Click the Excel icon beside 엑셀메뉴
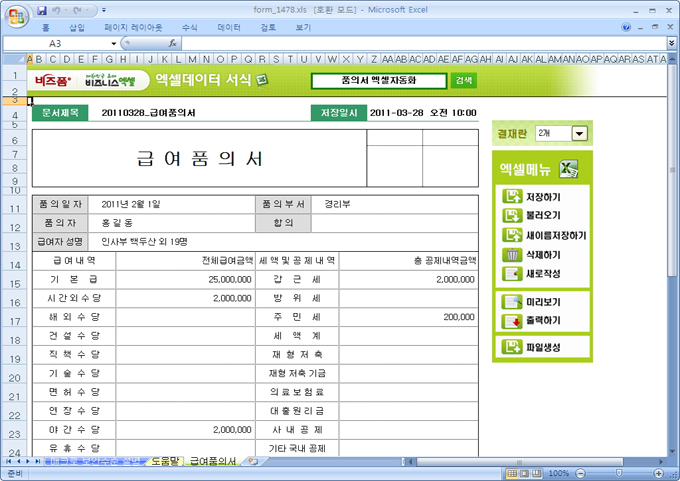The height and width of the screenshot is (481, 680). click(569, 169)
